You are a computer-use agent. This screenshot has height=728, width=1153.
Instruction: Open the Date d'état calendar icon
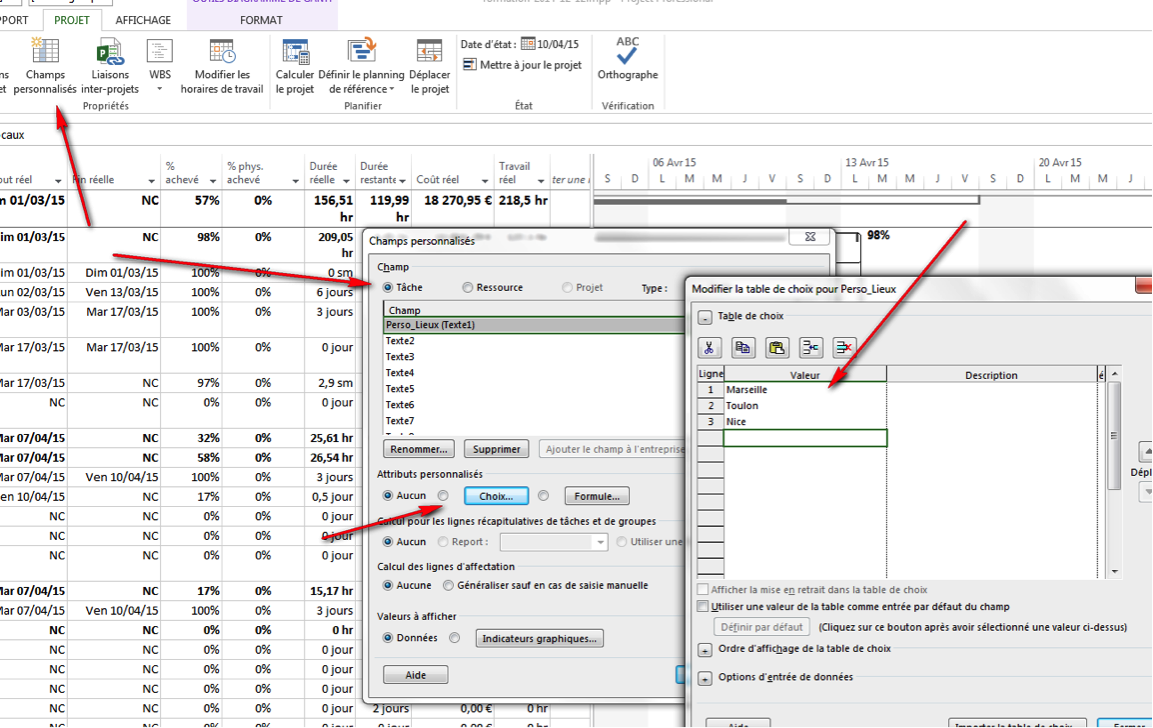tap(528, 44)
